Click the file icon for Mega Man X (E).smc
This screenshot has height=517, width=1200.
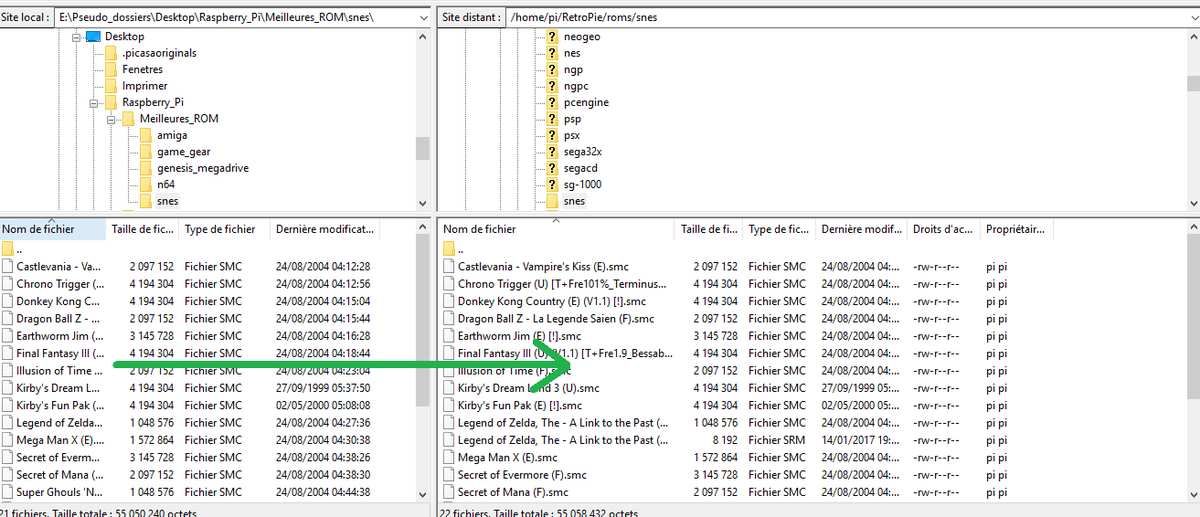pos(449,458)
